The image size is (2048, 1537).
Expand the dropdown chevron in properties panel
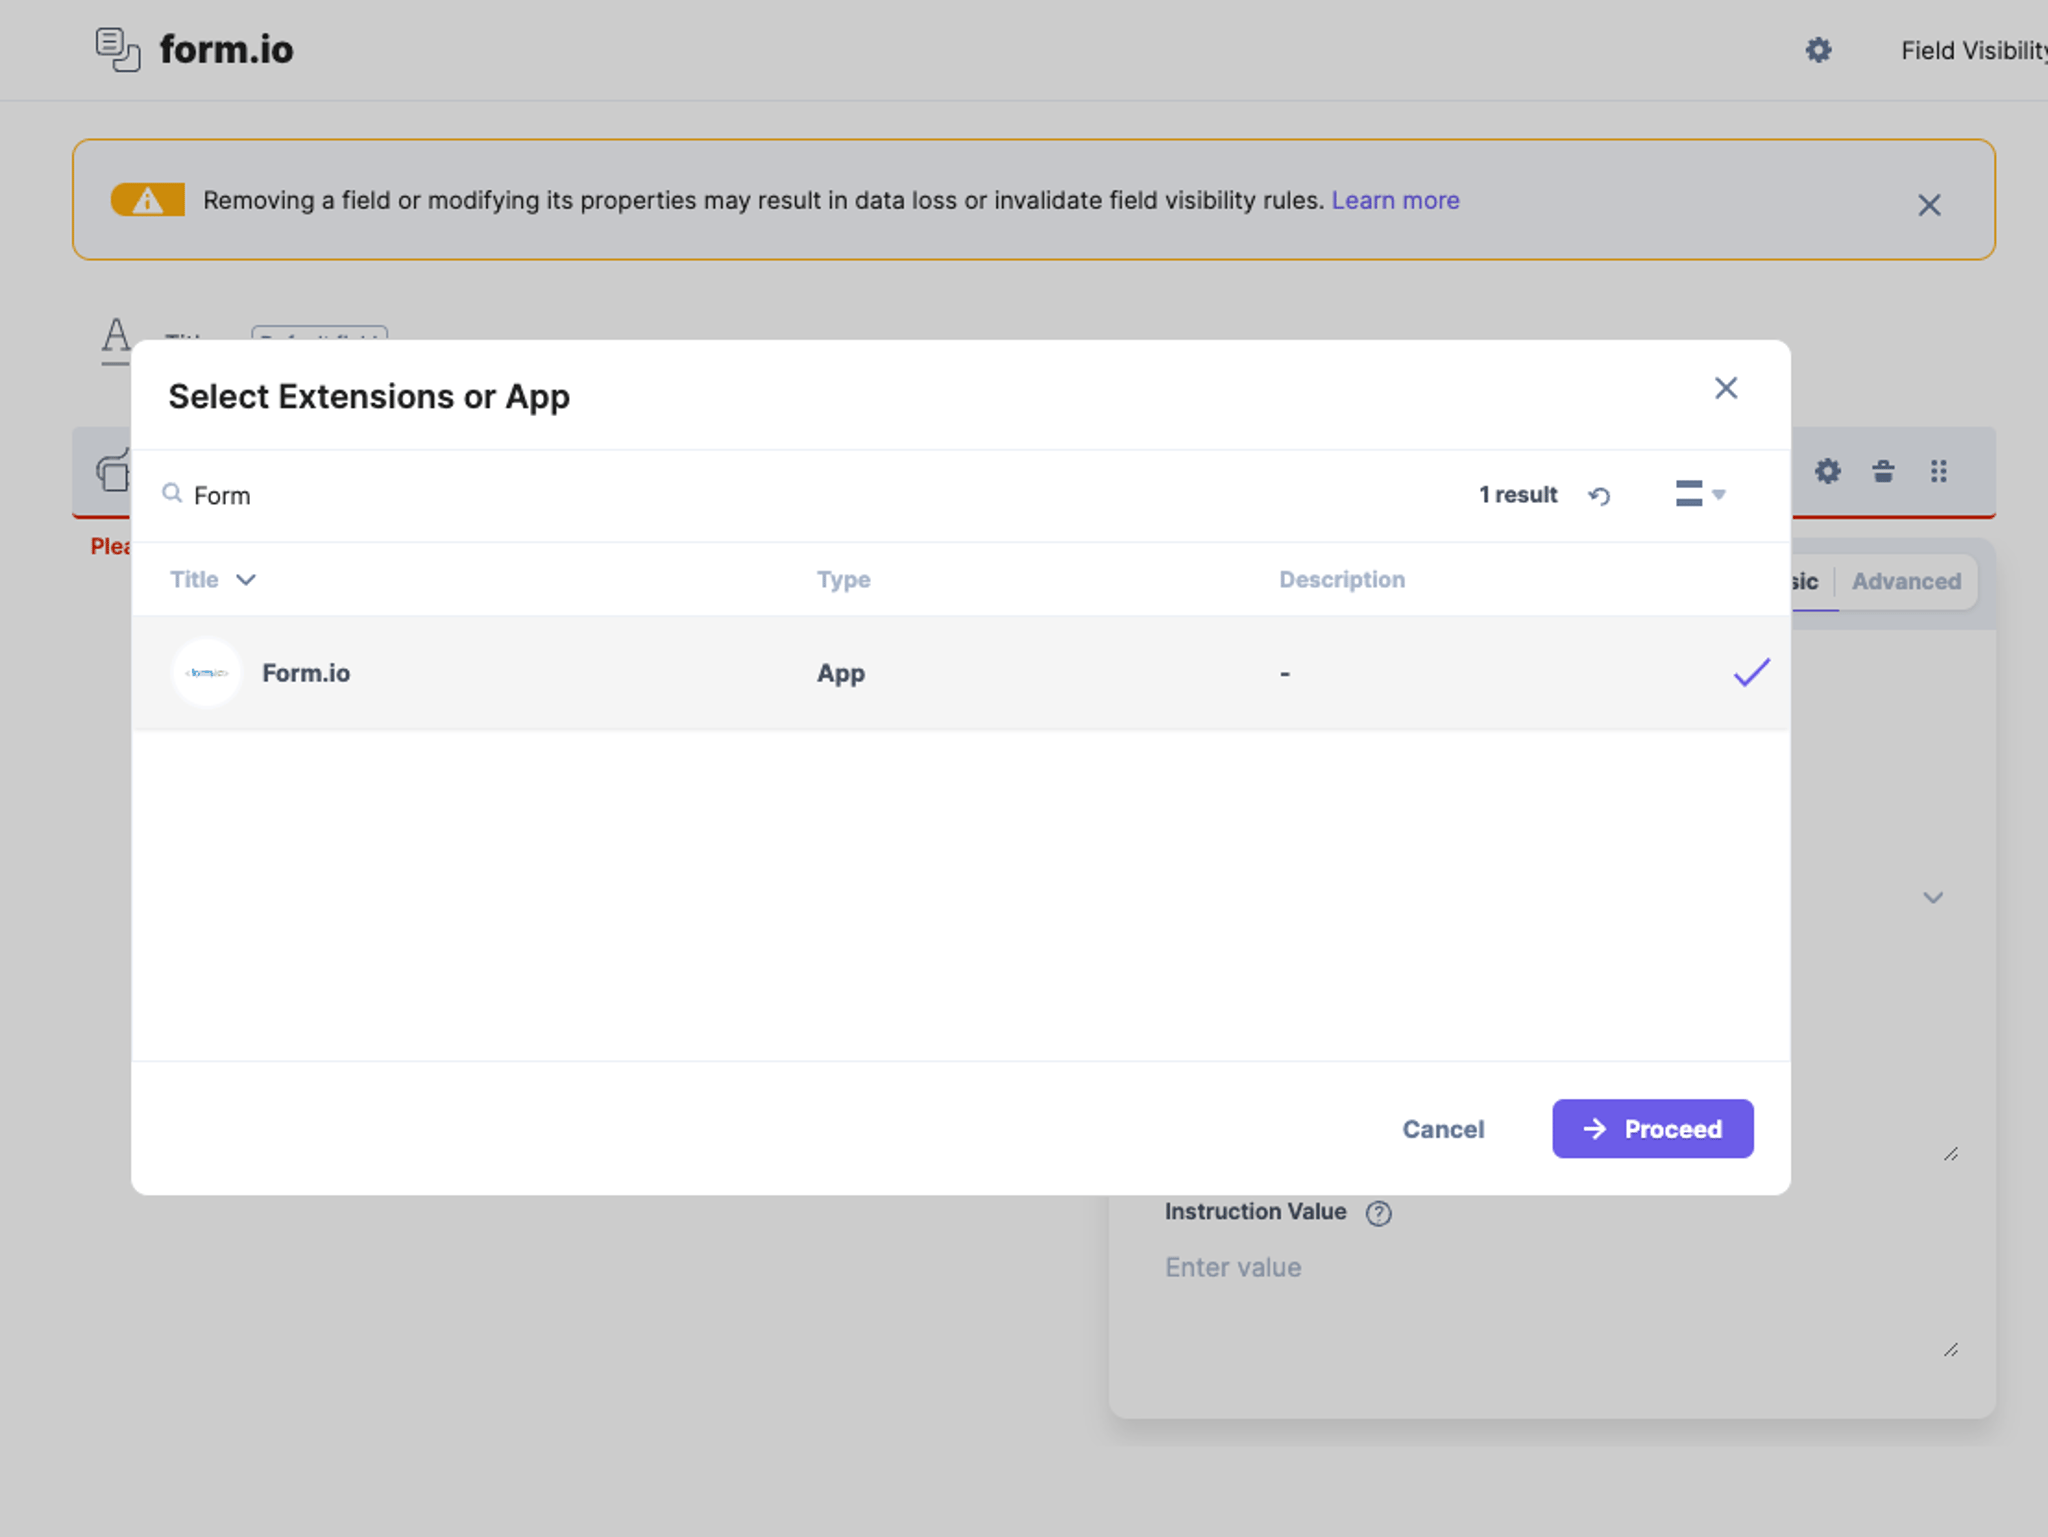[1933, 897]
